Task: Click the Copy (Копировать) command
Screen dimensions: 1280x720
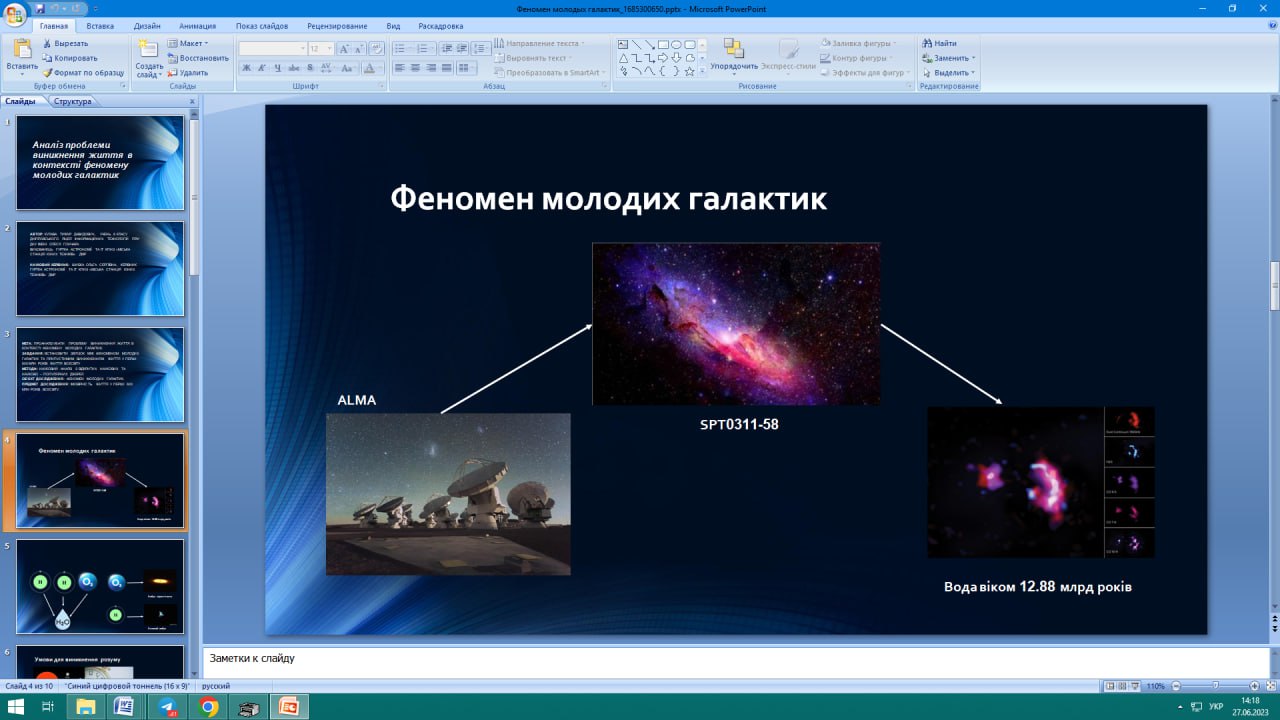Action: (69, 58)
